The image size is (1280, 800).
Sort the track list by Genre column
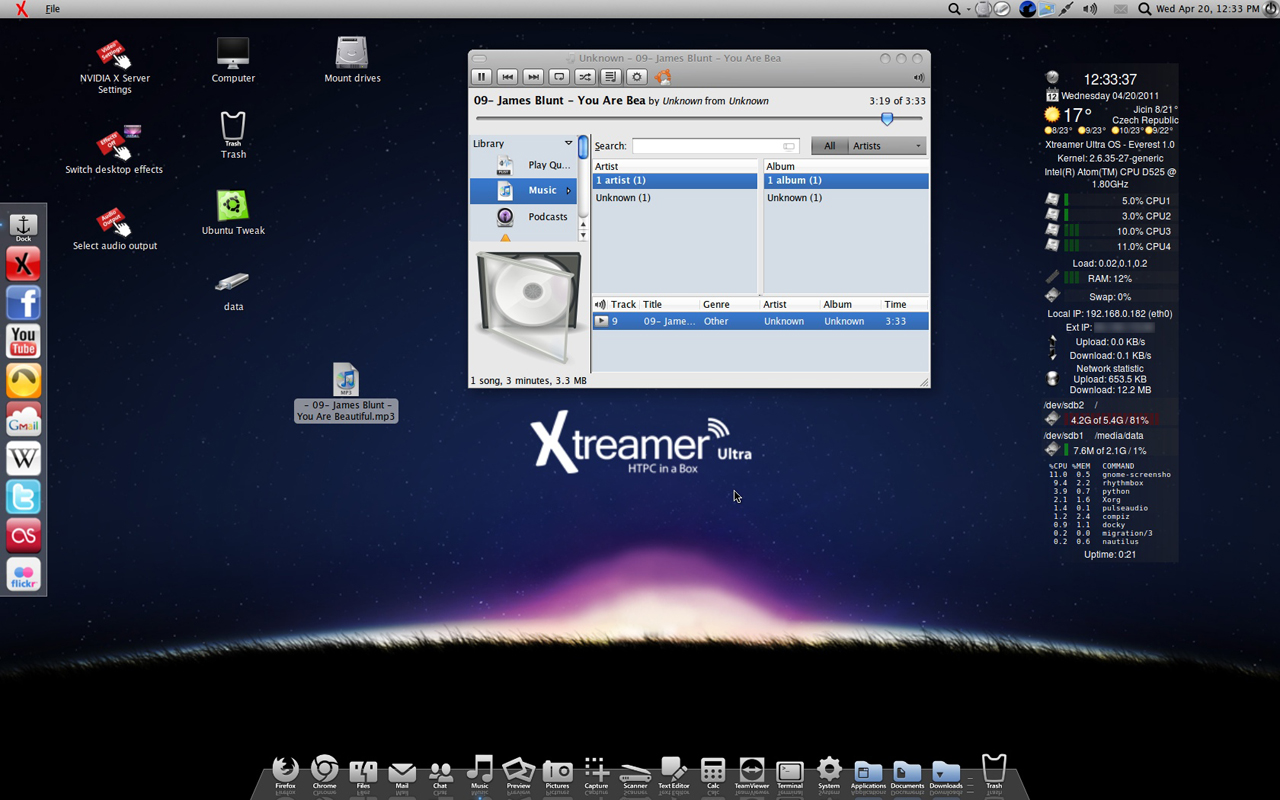[x=729, y=304]
